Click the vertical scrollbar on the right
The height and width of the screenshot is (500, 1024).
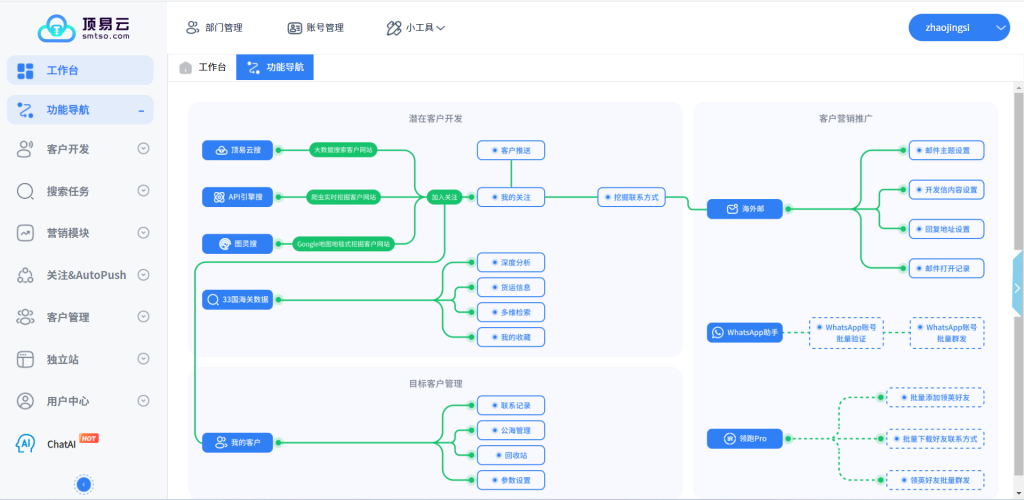pos(1018,290)
